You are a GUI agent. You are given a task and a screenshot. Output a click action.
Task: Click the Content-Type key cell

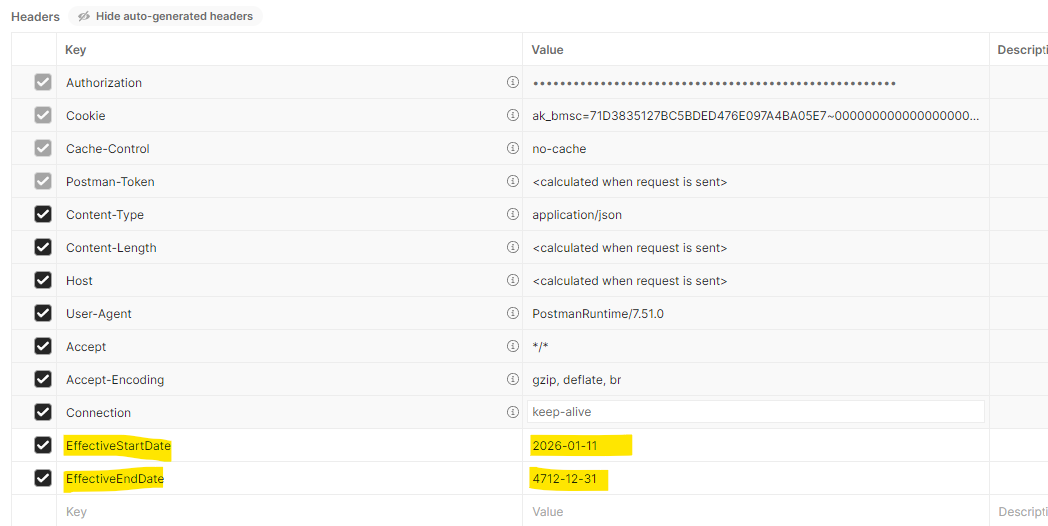[289, 215]
